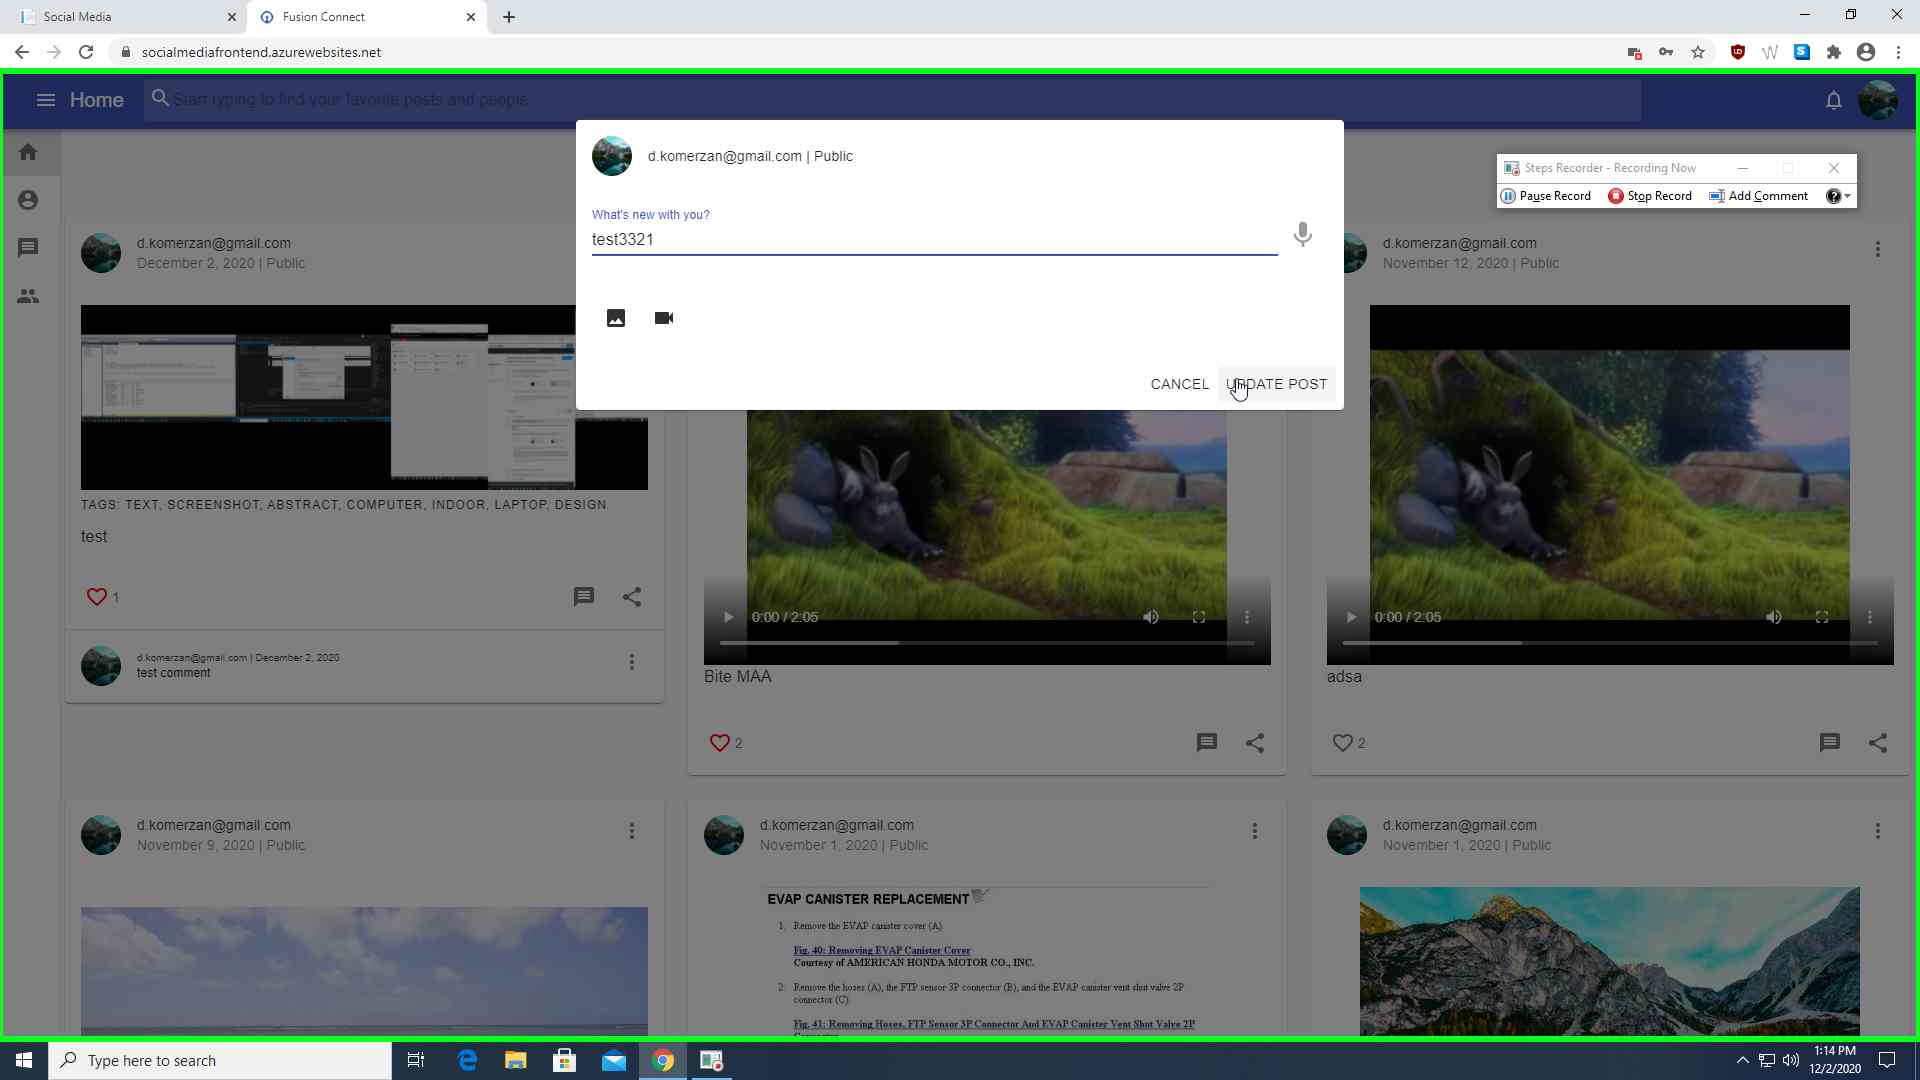Bookmark this page with the star
Image resolution: width=1920 pixels, height=1080 pixels.
pos(1698,52)
